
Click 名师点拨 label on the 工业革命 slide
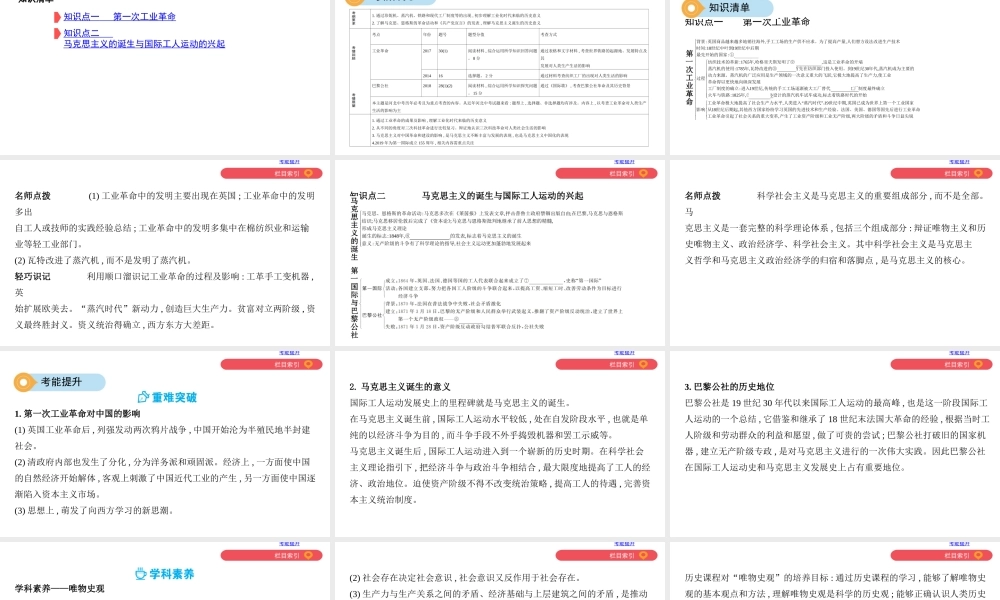(x=33, y=196)
